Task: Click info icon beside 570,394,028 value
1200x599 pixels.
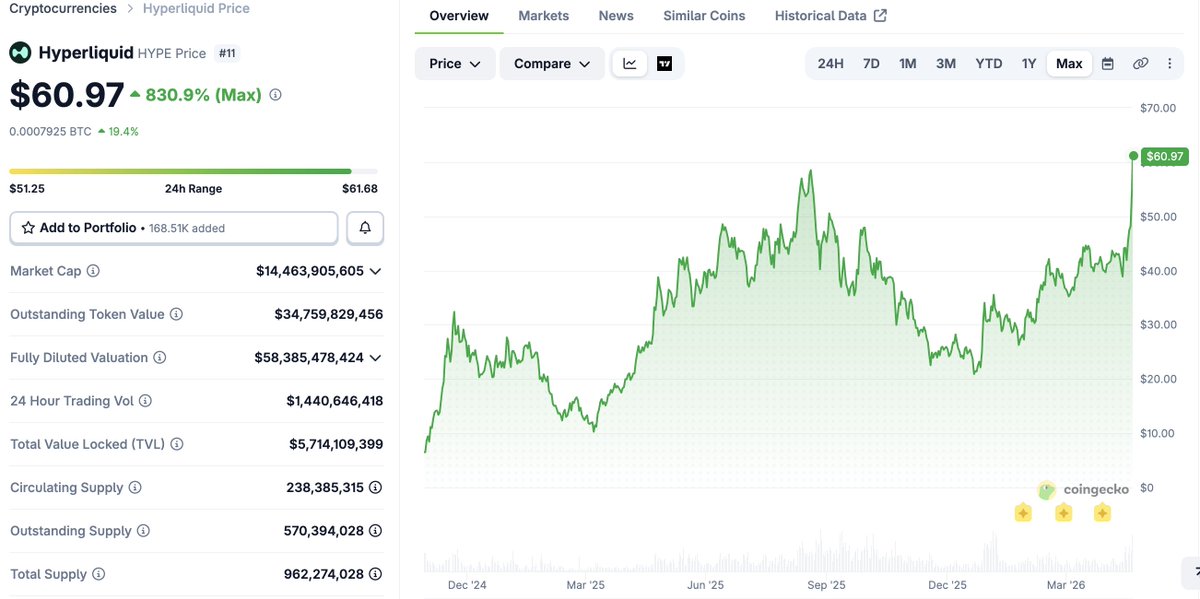Action: pyautogui.click(x=376, y=531)
